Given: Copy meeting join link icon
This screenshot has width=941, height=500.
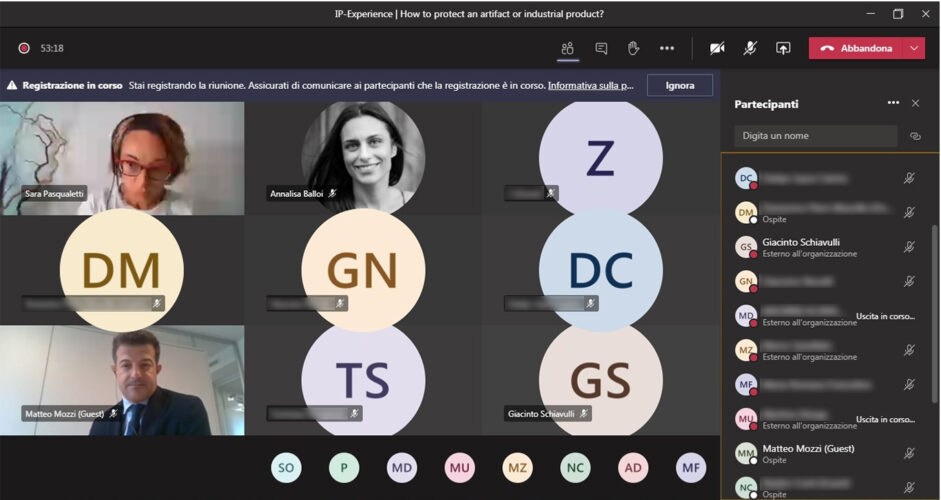Looking at the screenshot, I should coord(915,136).
